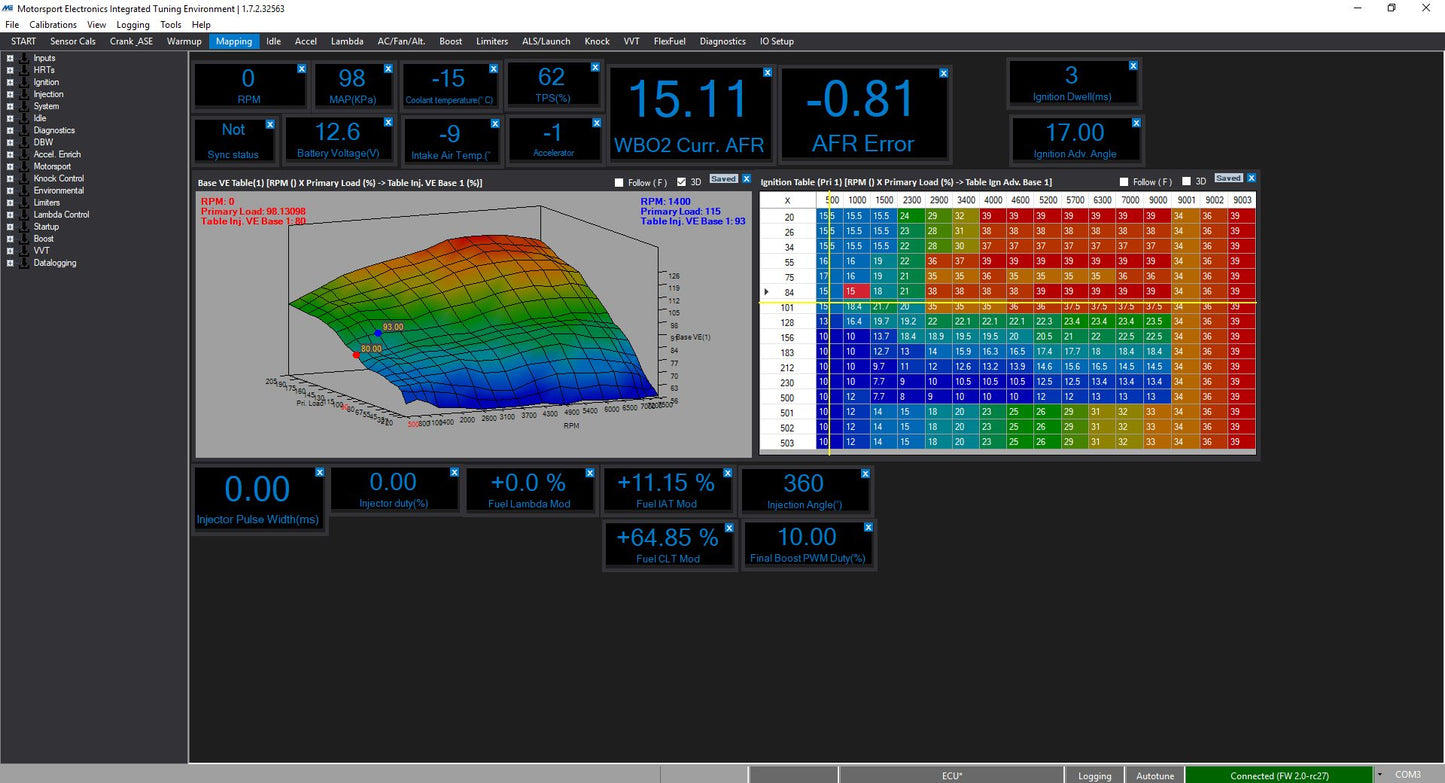Close the AFR Error gauge
The image size is (1445, 783).
coord(942,73)
